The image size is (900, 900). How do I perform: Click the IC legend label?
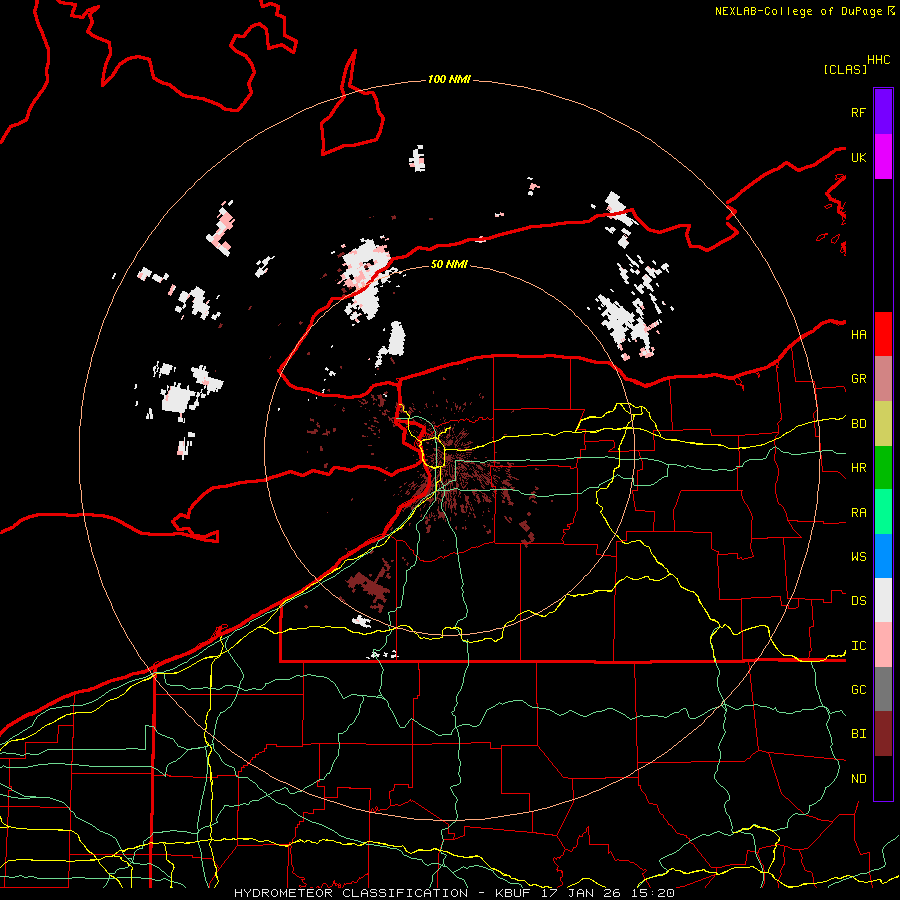click(x=858, y=646)
